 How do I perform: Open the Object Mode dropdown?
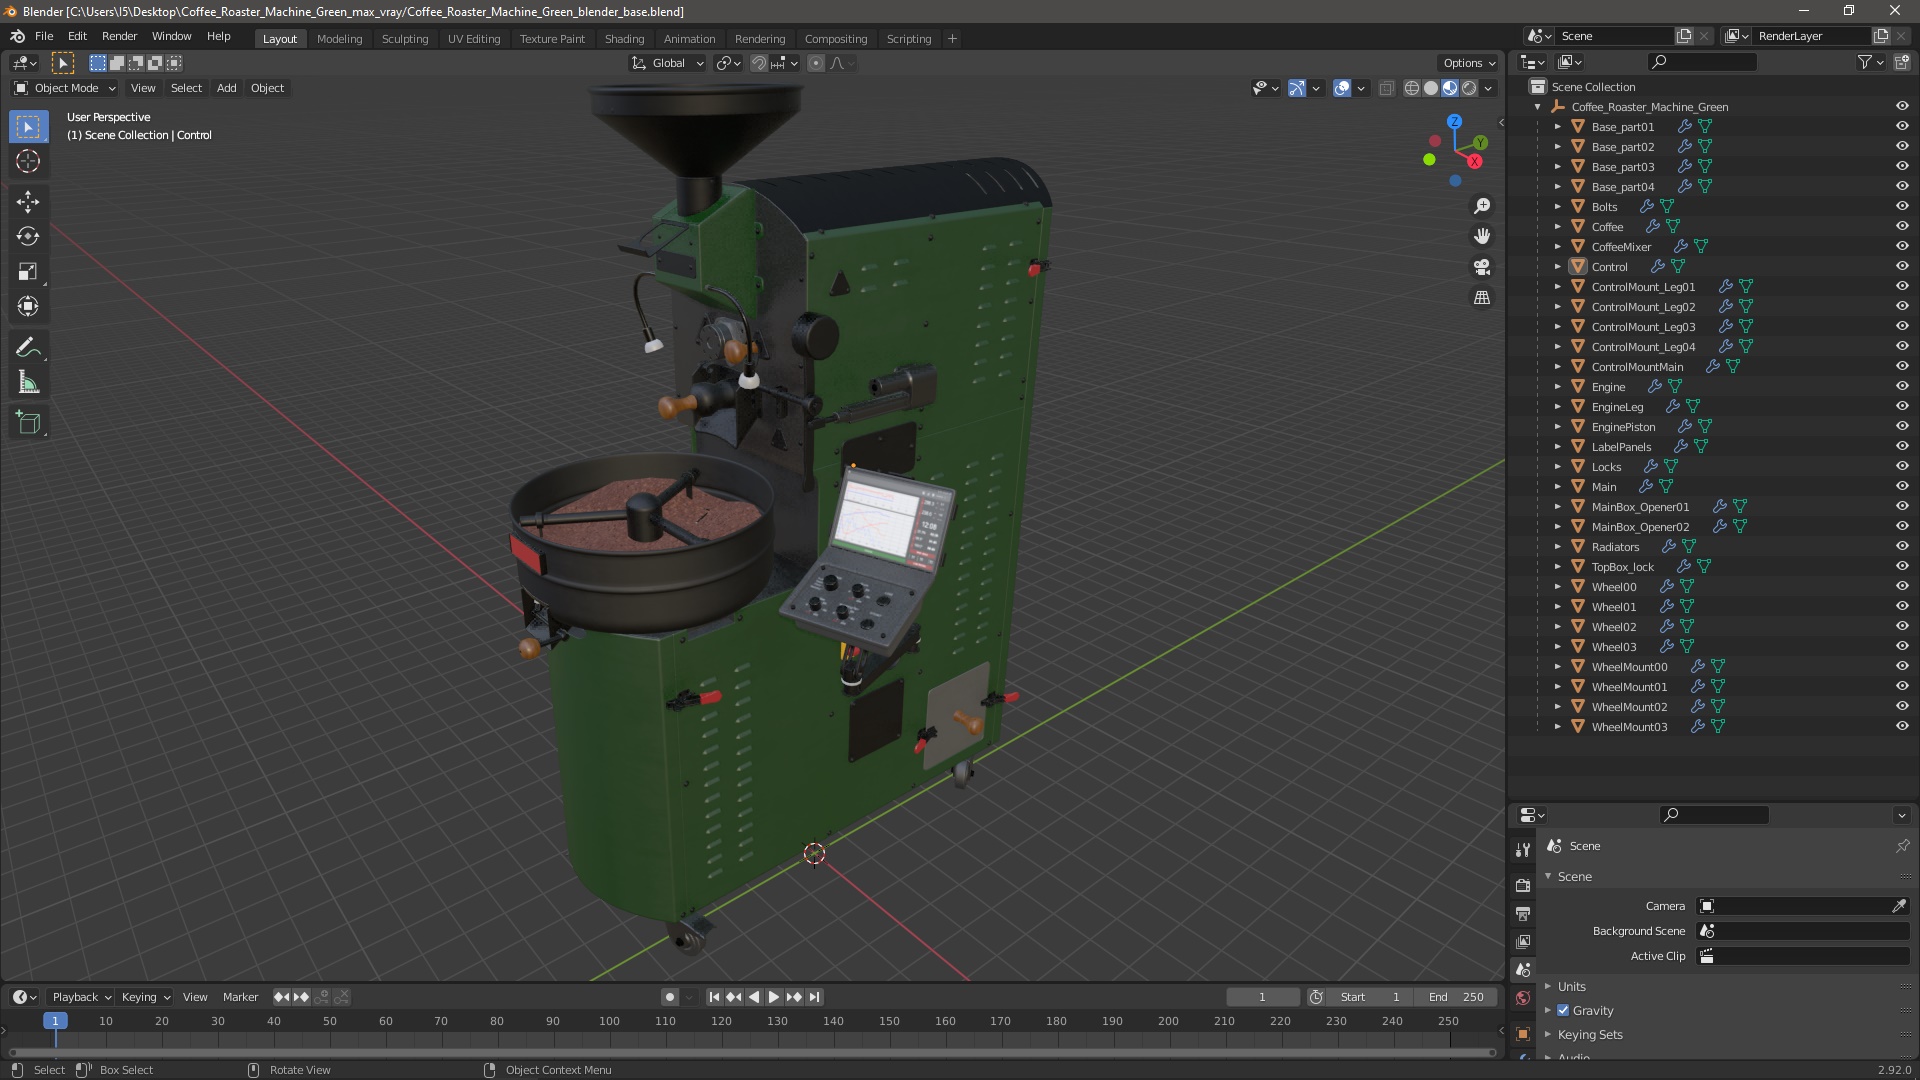click(65, 88)
